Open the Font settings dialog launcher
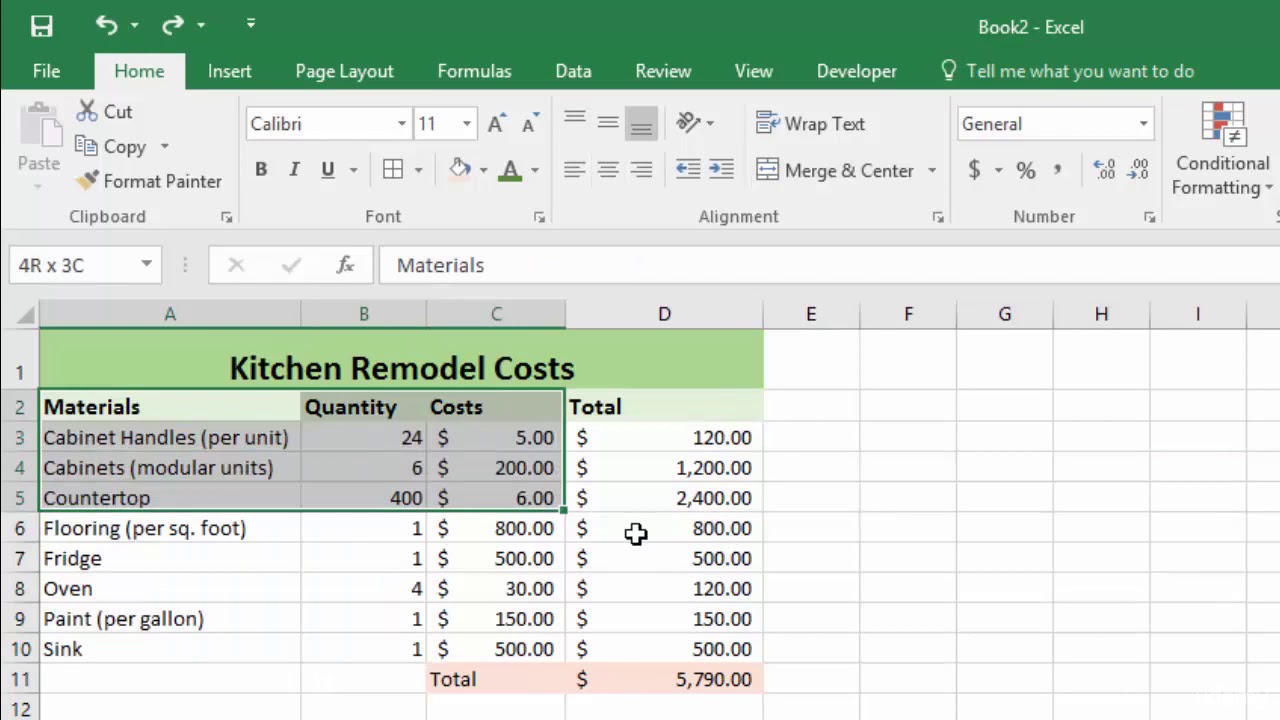The height and width of the screenshot is (720, 1280). [x=539, y=217]
